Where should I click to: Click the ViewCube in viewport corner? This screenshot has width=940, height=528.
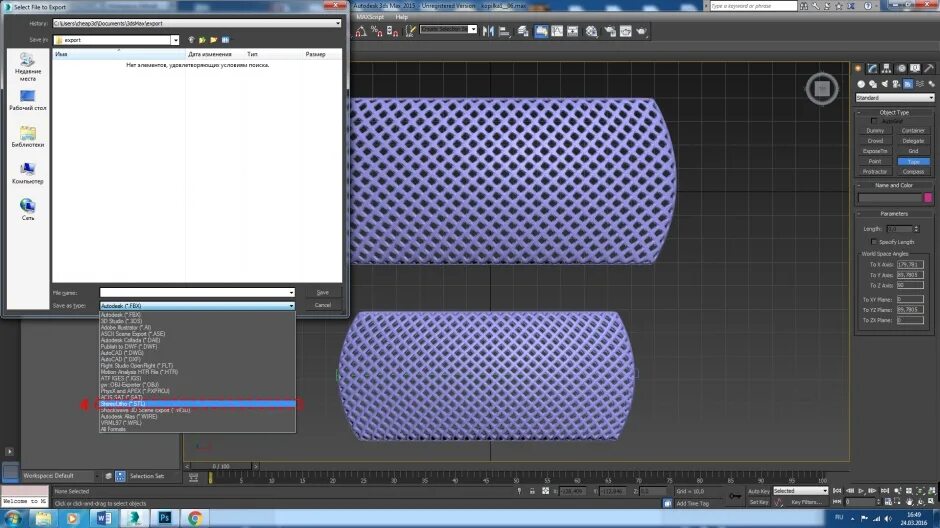[822, 89]
